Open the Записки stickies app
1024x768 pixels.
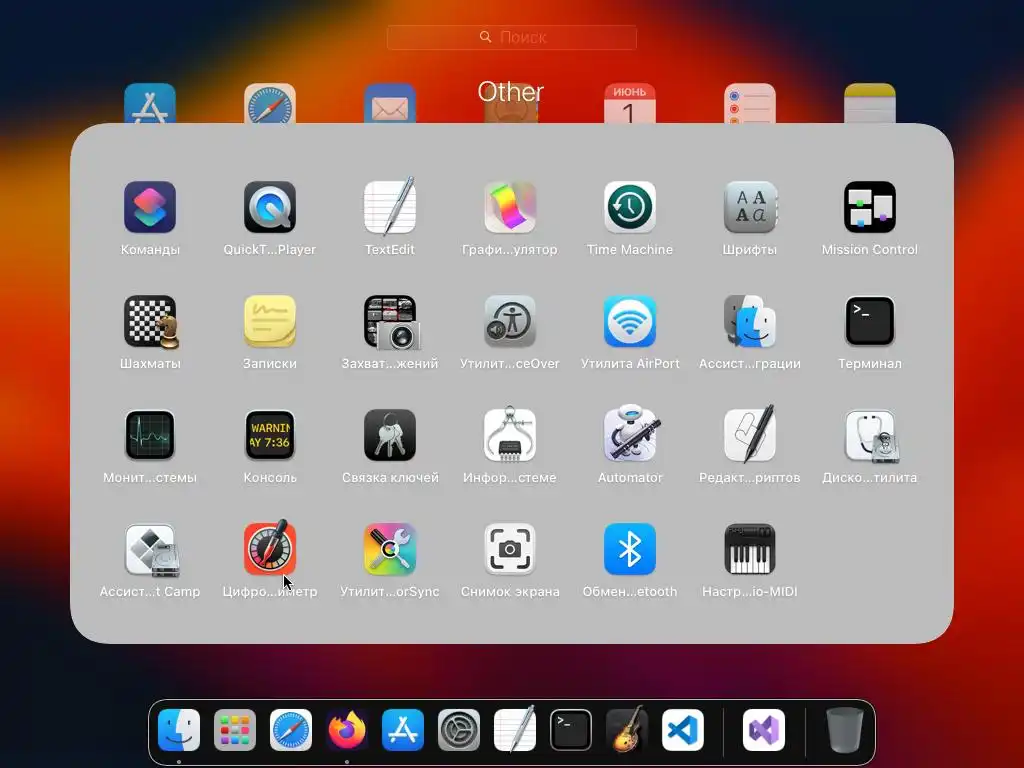click(x=270, y=321)
